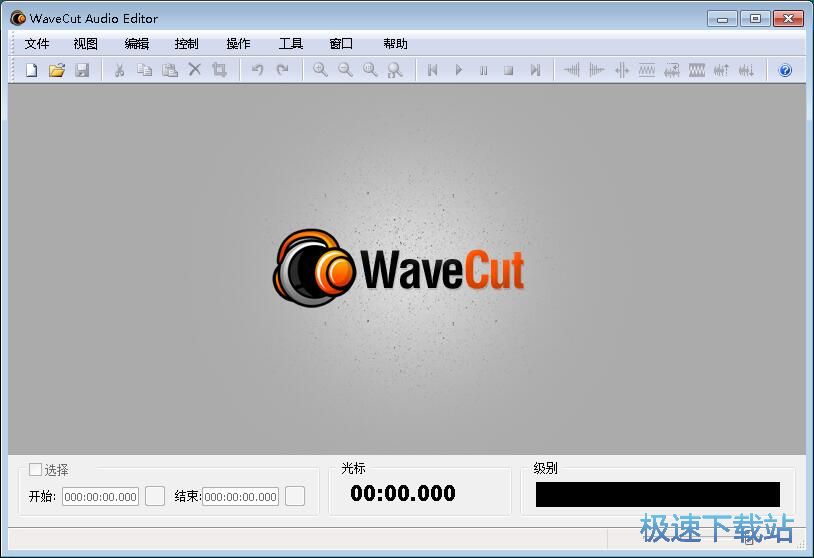Cut selection with the scissors icon
This screenshot has height=558, width=814.
(119, 70)
